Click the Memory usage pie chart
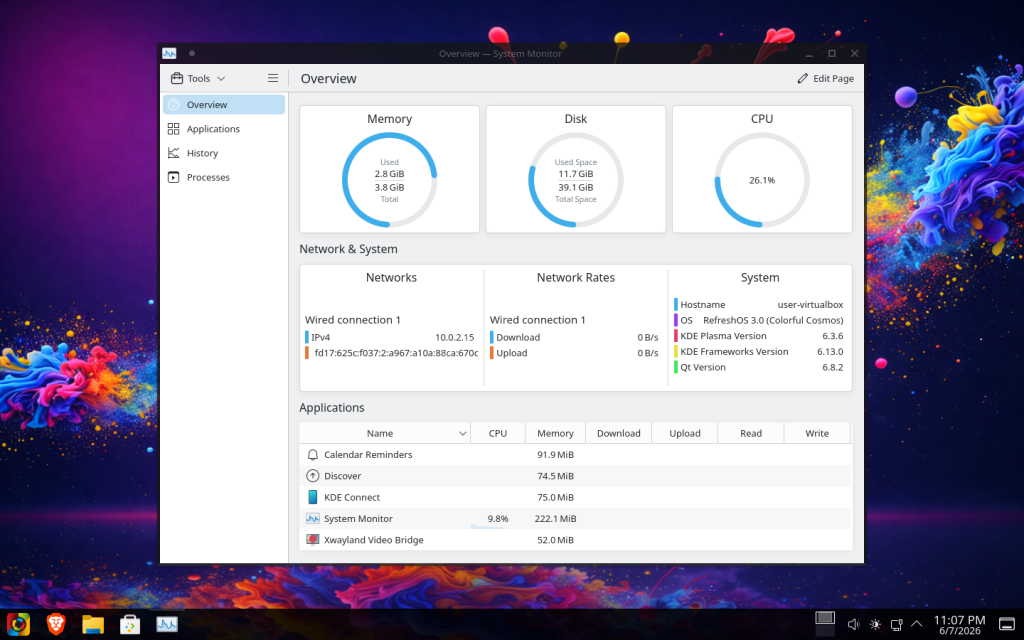1024x640 pixels. pos(389,180)
